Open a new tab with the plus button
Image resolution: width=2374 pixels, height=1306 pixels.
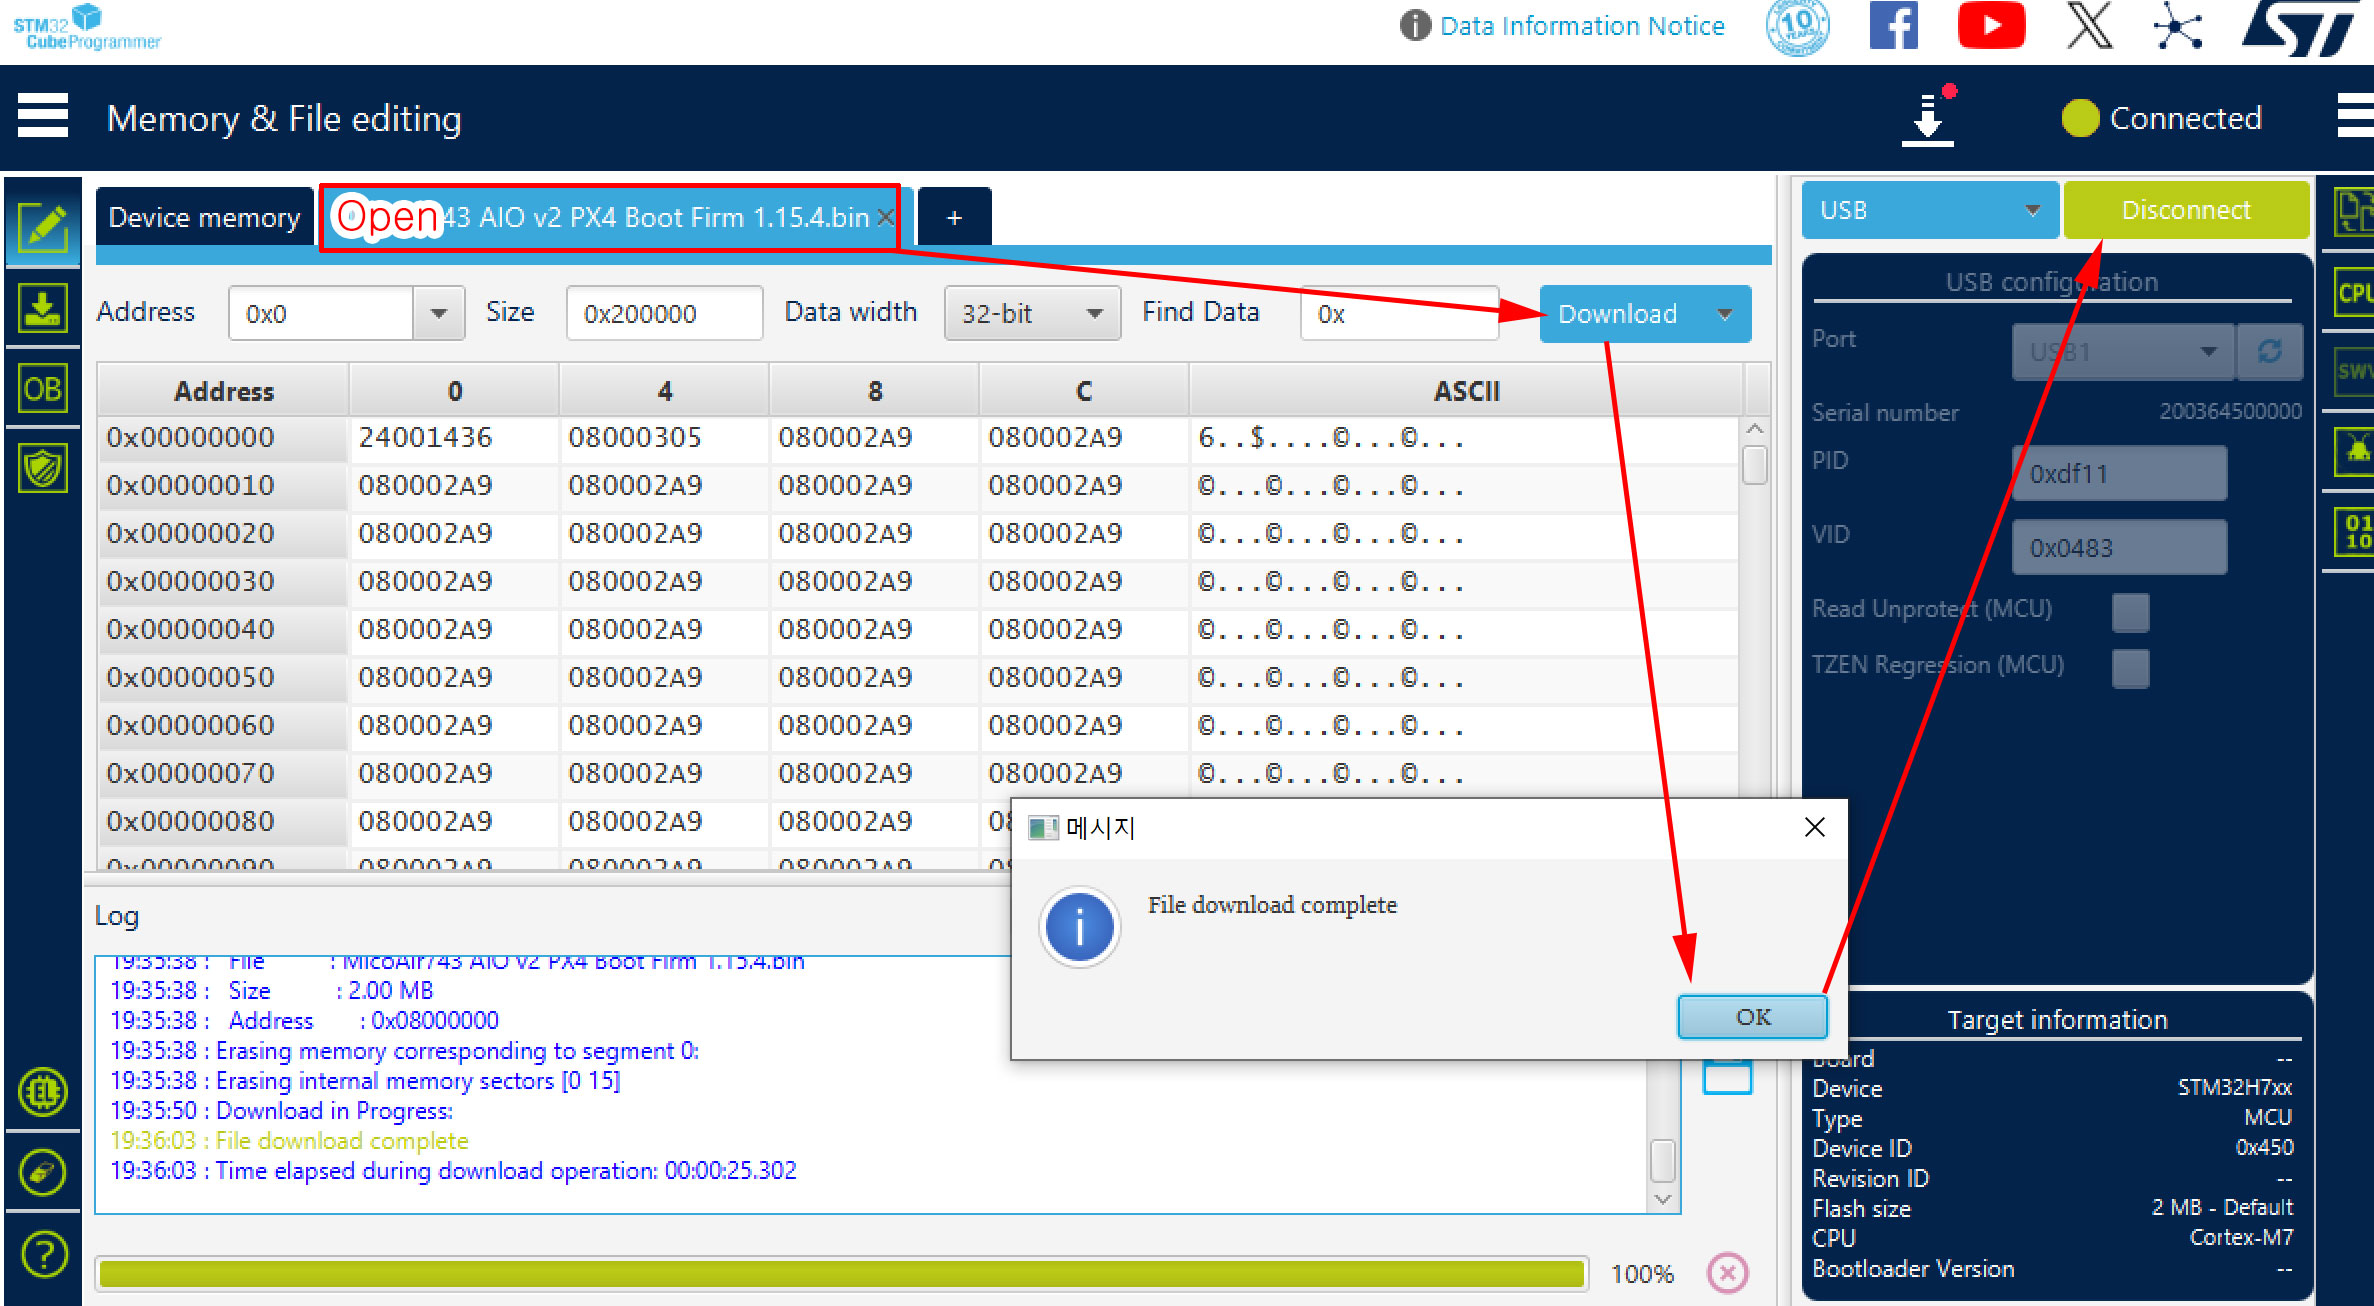click(954, 217)
